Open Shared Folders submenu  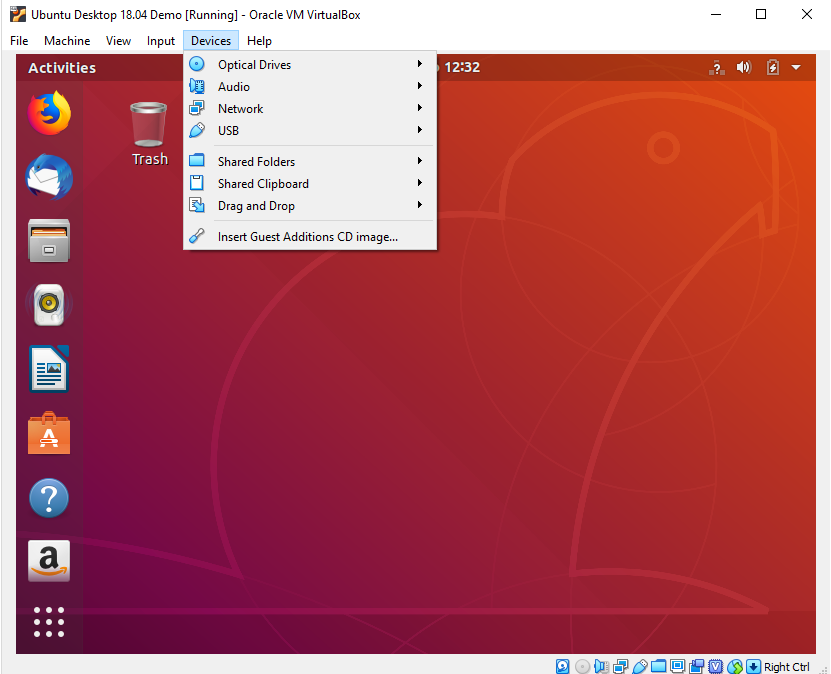tap(310, 161)
